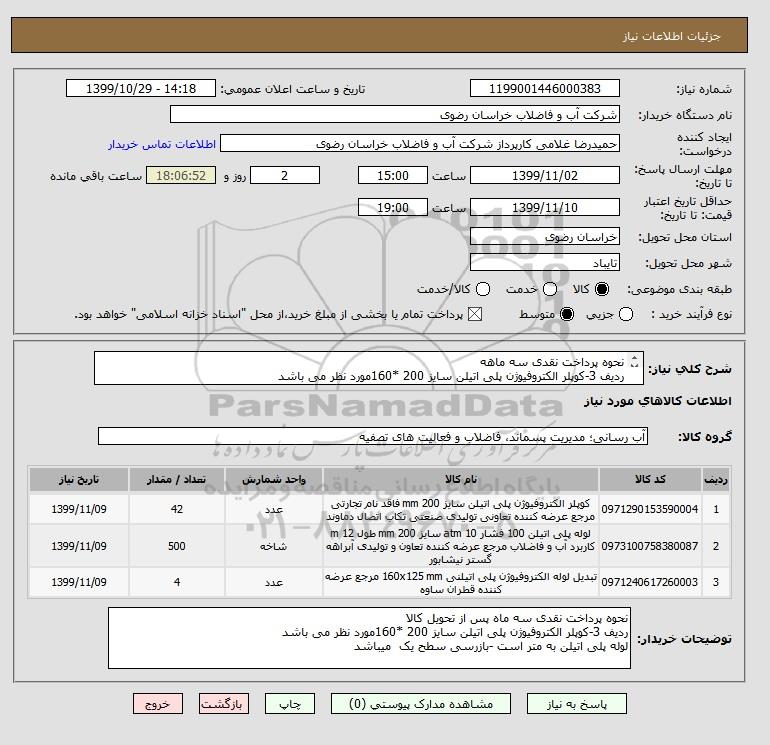Click the شرح کلی نیاز text area
This screenshot has width=770, height=745.
point(369,368)
